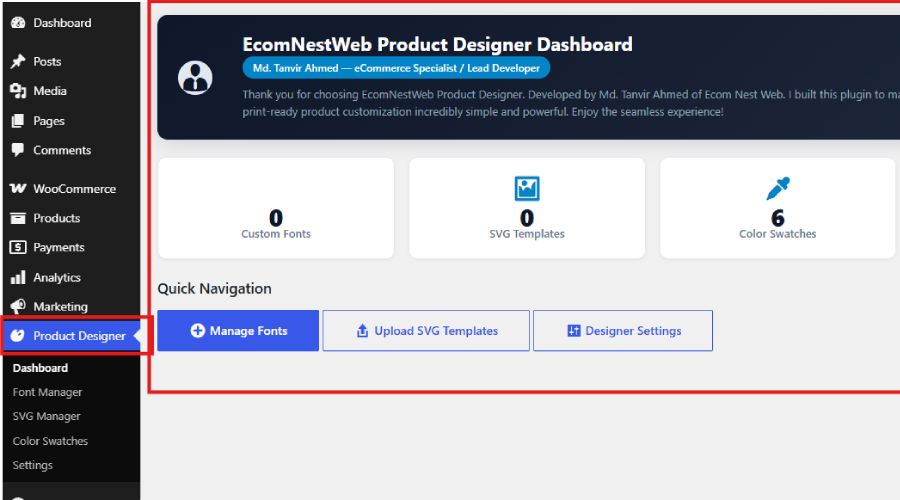
Task: Click the Color Swatches eyedropper icon
Action: point(778,188)
